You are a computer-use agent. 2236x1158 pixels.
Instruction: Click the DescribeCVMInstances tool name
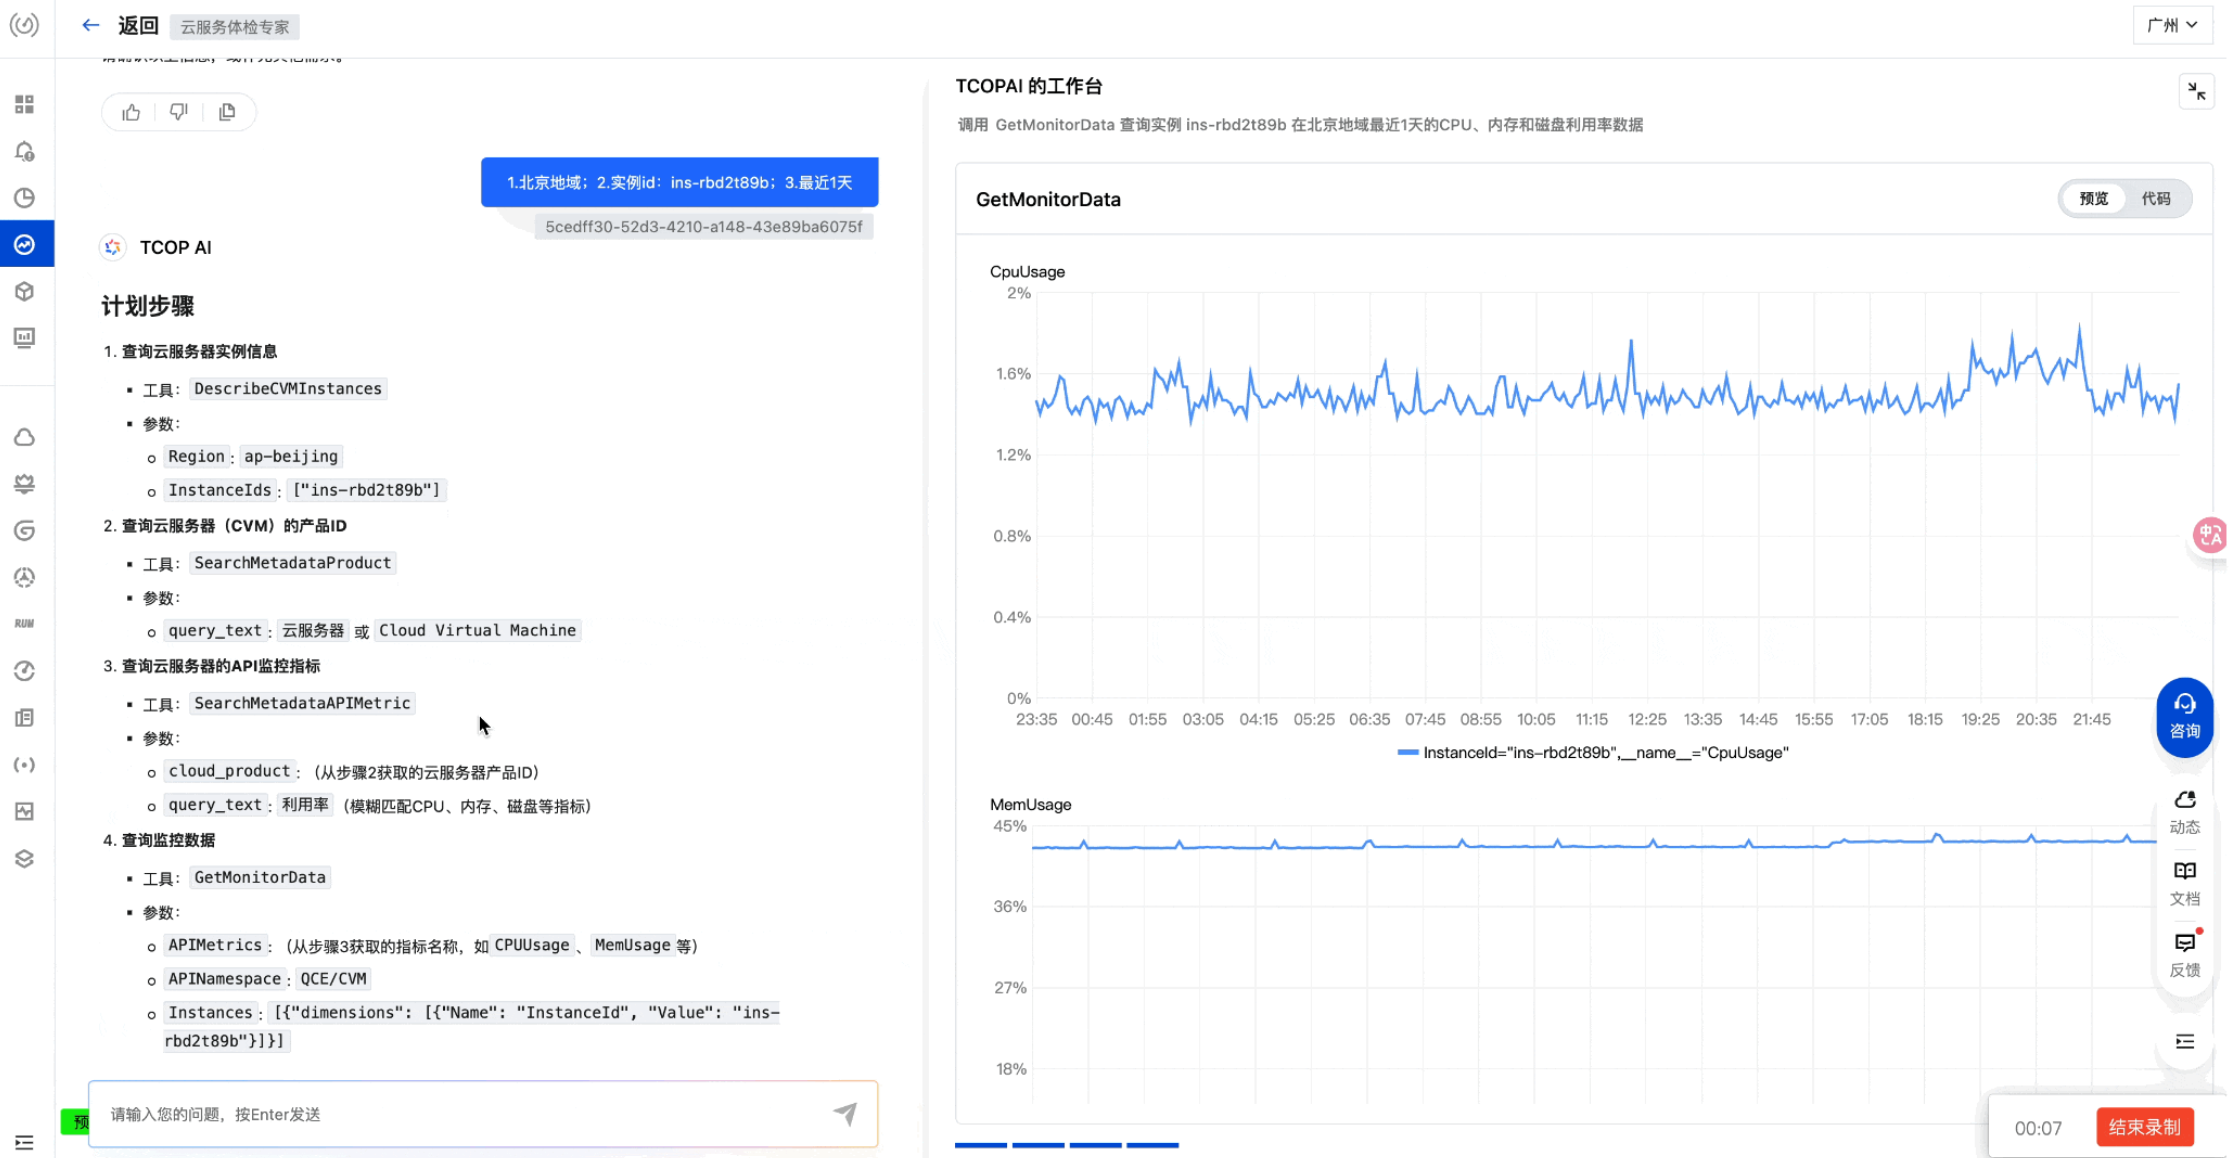pyautogui.click(x=288, y=388)
